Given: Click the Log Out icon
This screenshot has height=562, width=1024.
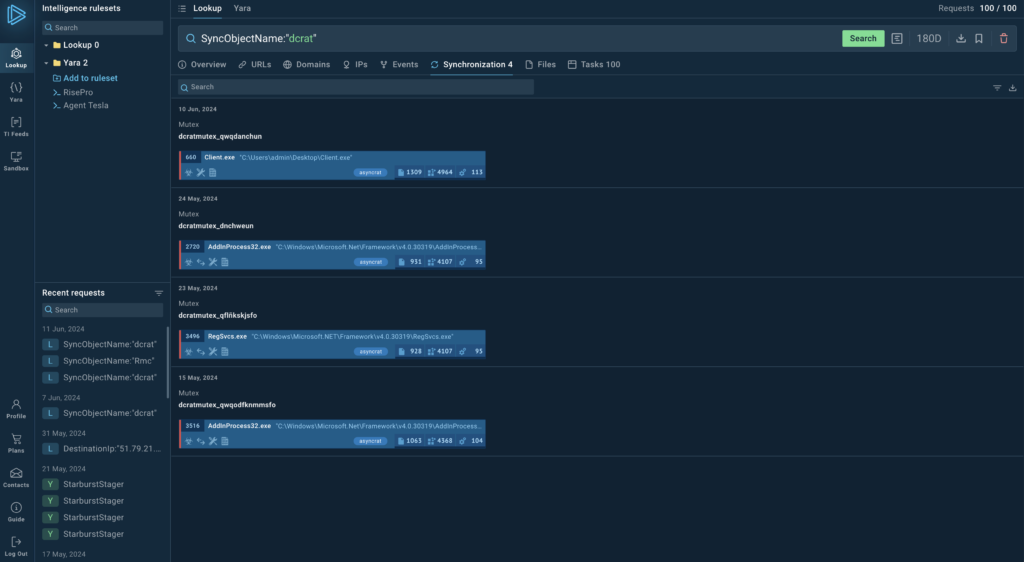Looking at the screenshot, I should pos(16,546).
